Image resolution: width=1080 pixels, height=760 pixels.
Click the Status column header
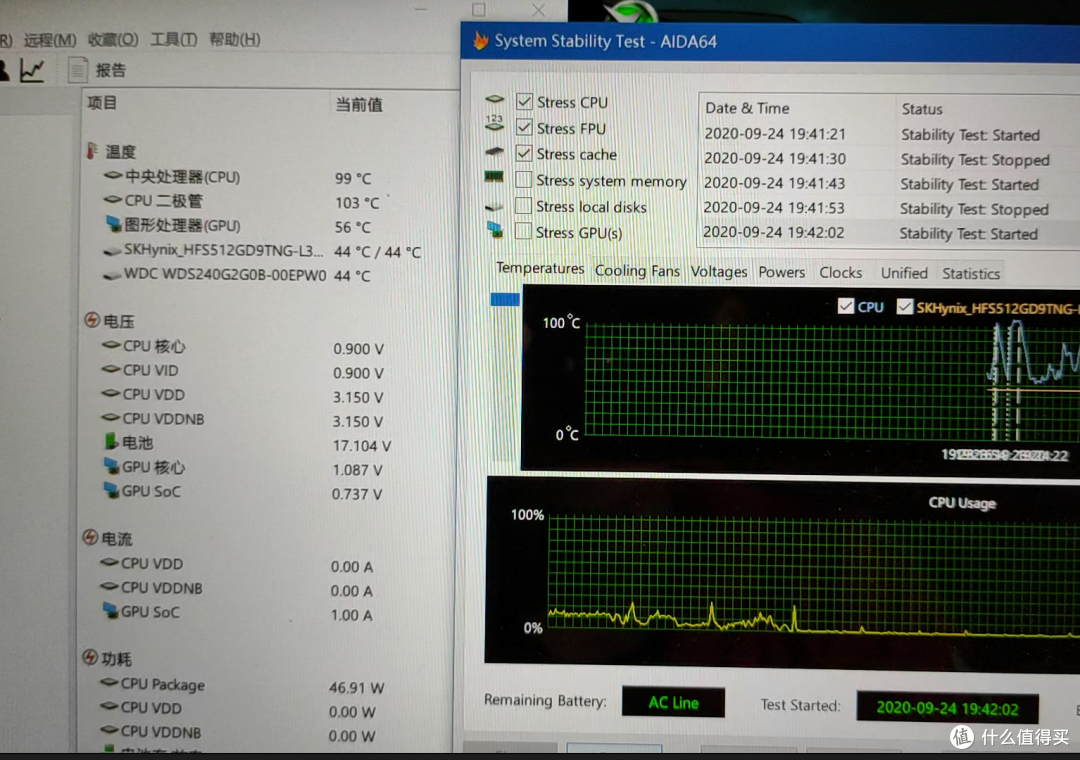922,109
